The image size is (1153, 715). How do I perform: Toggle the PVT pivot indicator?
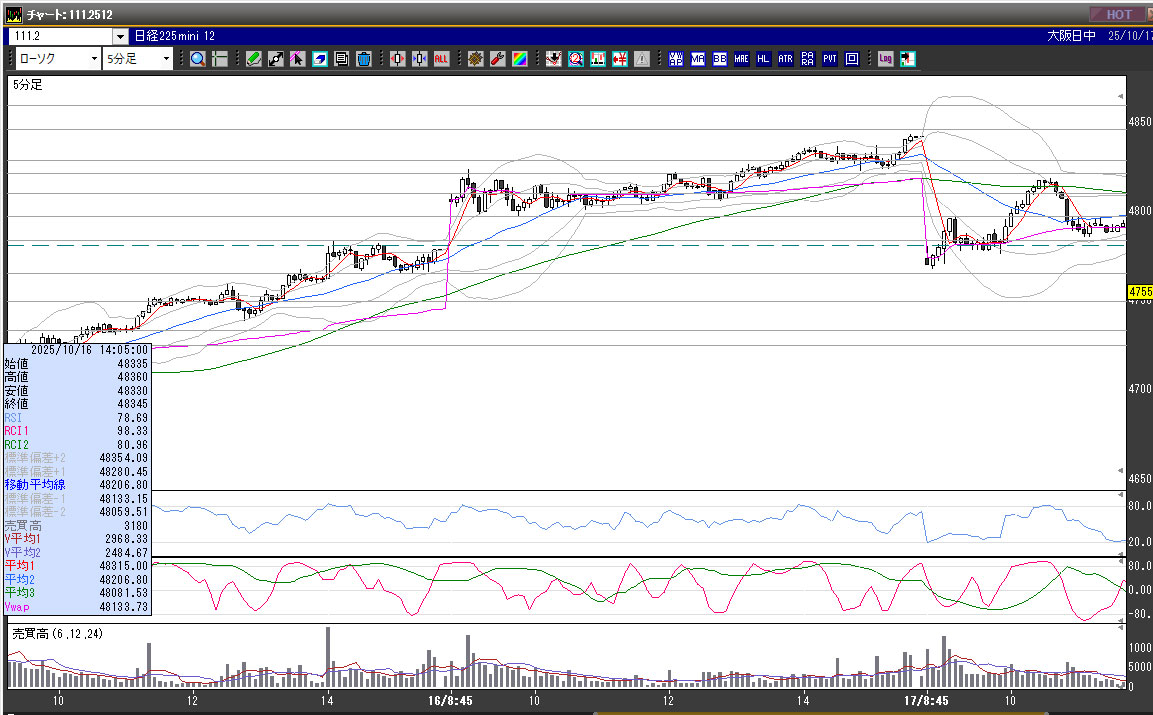(x=829, y=59)
